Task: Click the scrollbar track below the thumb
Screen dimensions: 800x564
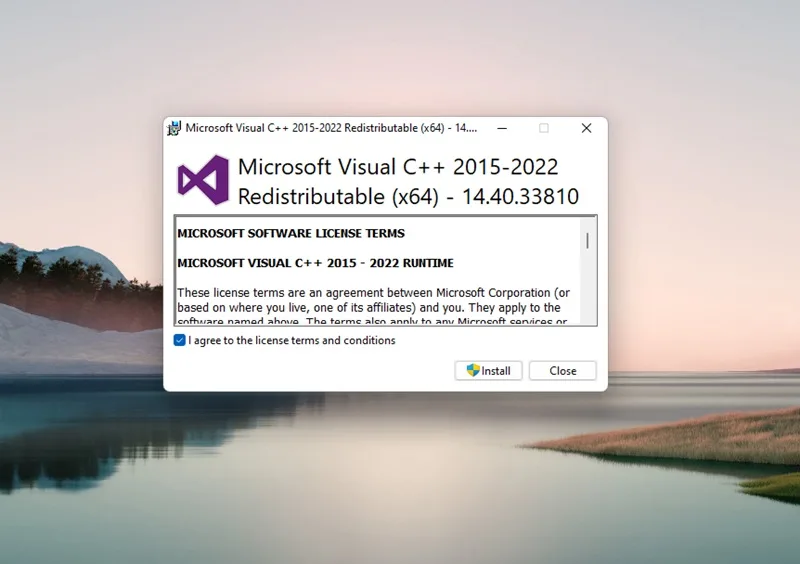Action: (588, 286)
